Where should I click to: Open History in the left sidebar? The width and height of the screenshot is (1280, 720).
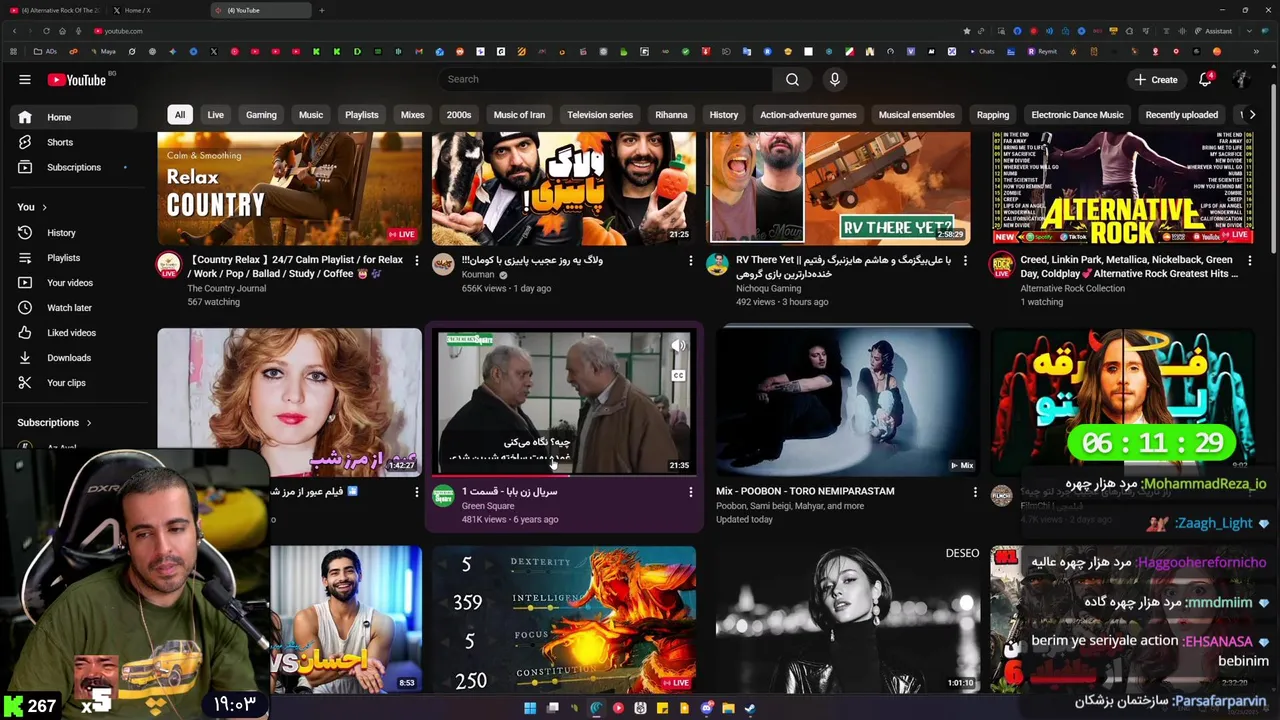point(74,233)
